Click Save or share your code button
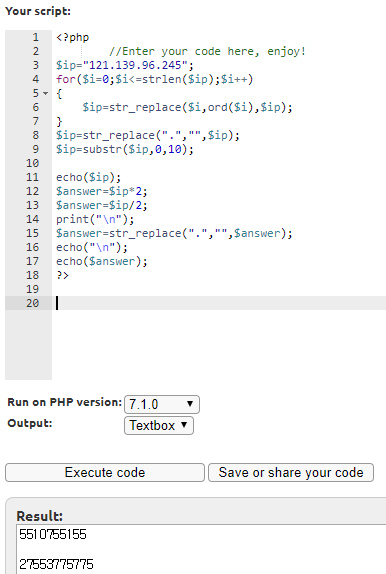386x574 pixels. tap(291, 473)
